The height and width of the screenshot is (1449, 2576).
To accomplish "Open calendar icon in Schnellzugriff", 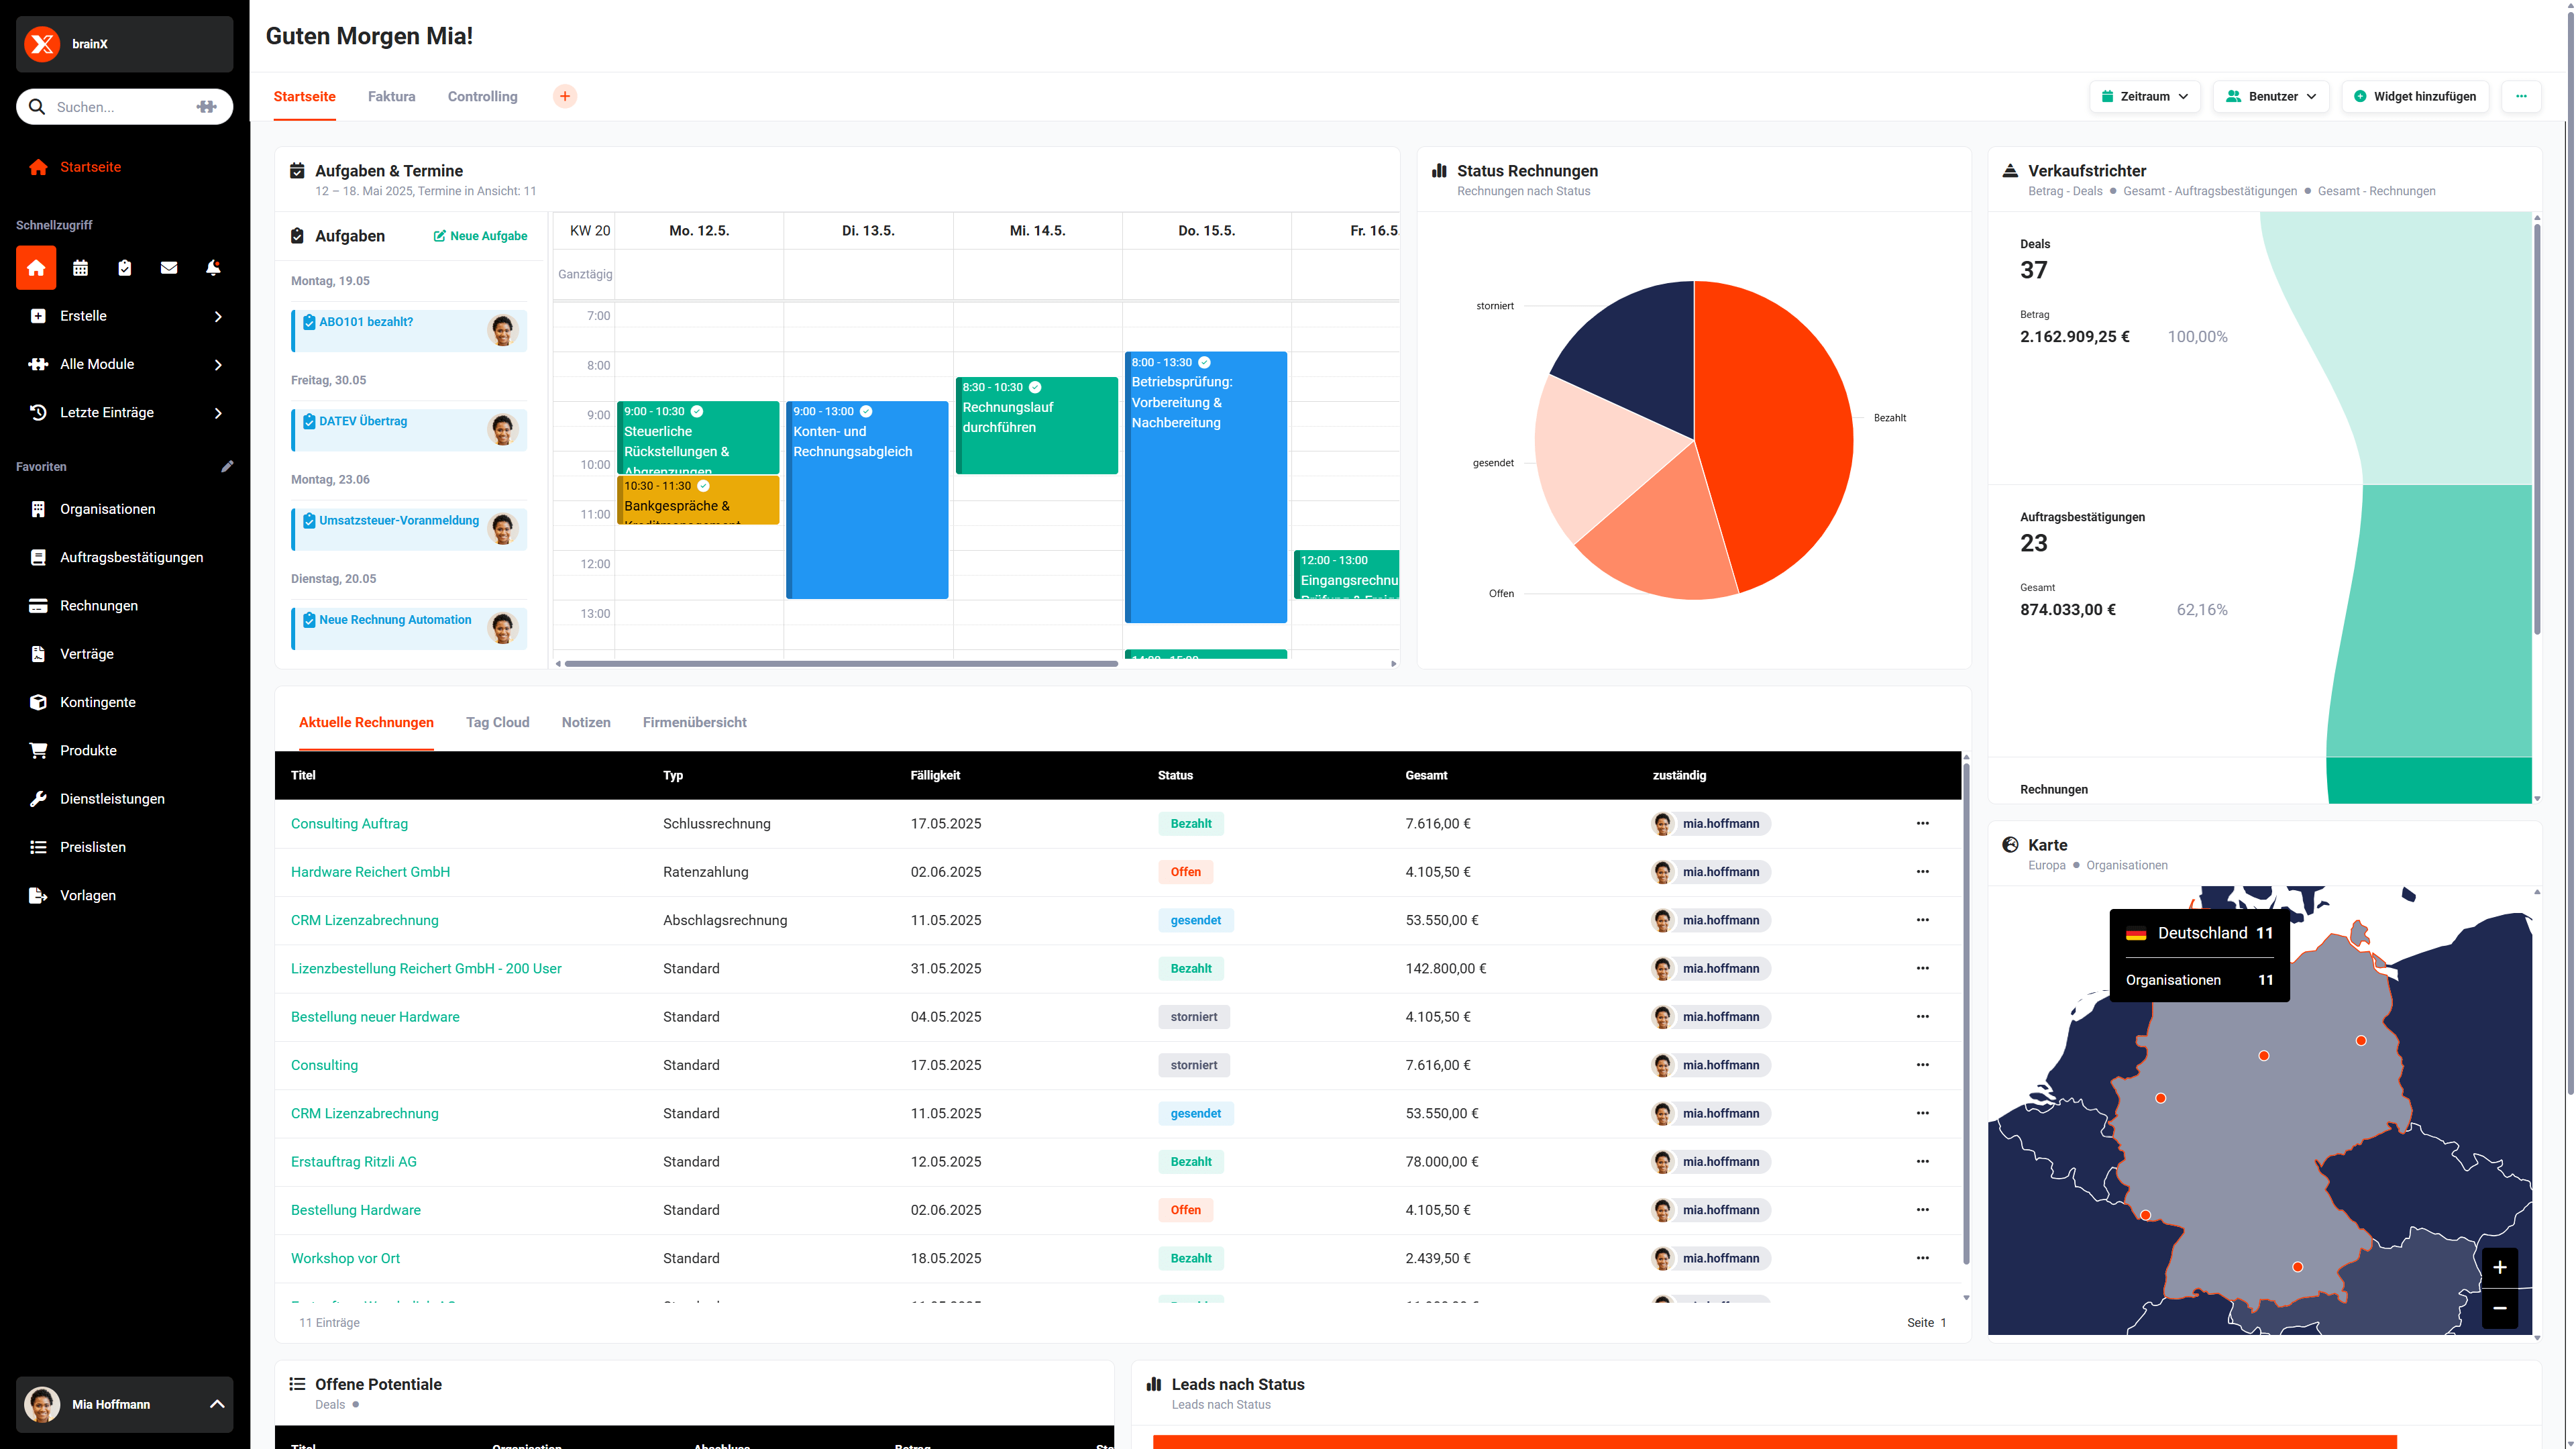I will point(81,268).
